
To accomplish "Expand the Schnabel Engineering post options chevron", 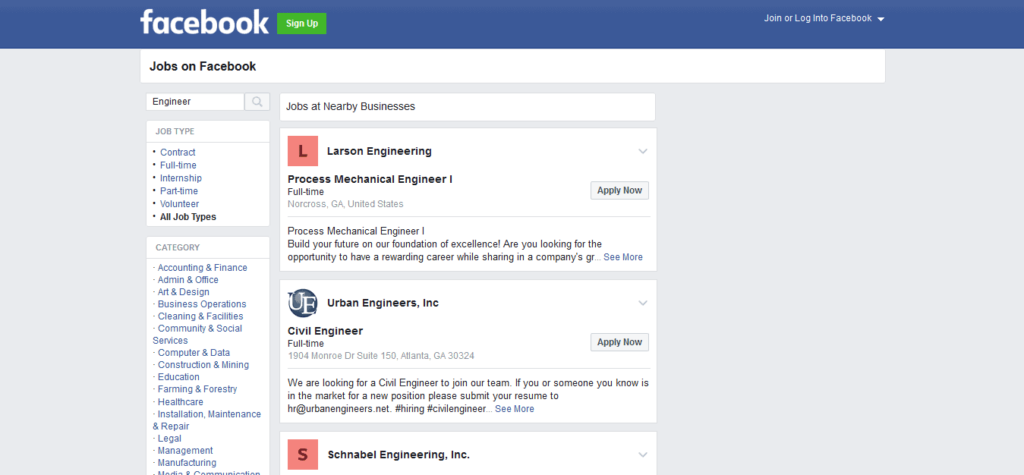I will [643, 455].
